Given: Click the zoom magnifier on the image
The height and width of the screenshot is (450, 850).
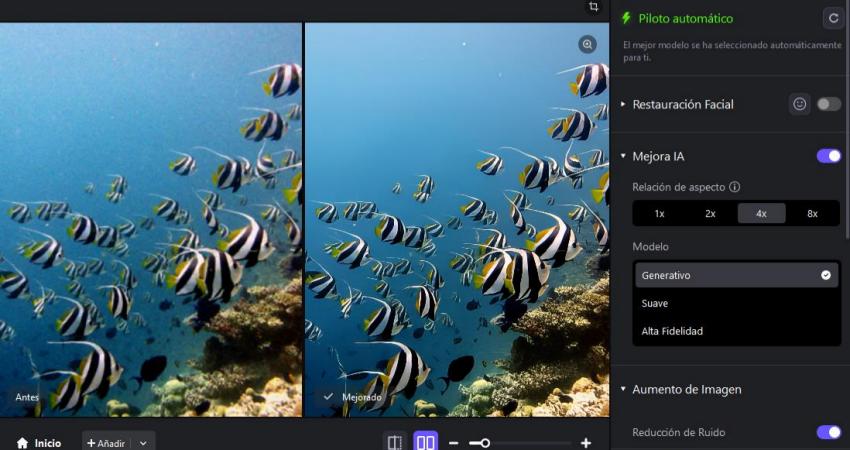Looking at the screenshot, I should tap(587, 45).
